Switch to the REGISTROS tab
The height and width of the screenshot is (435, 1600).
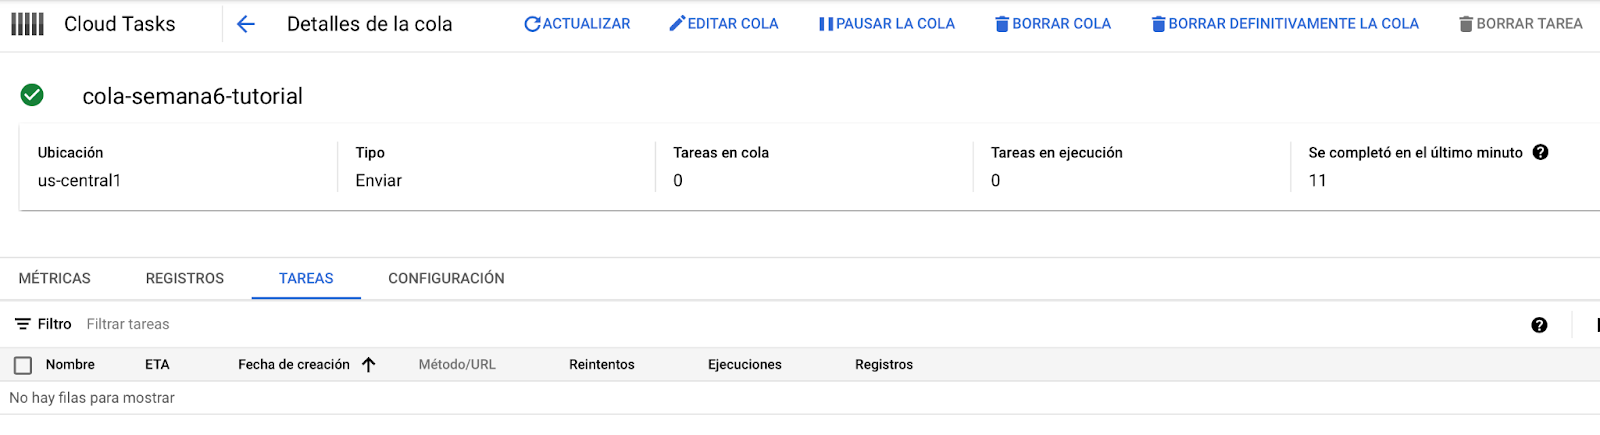click(x=185, y=279)
